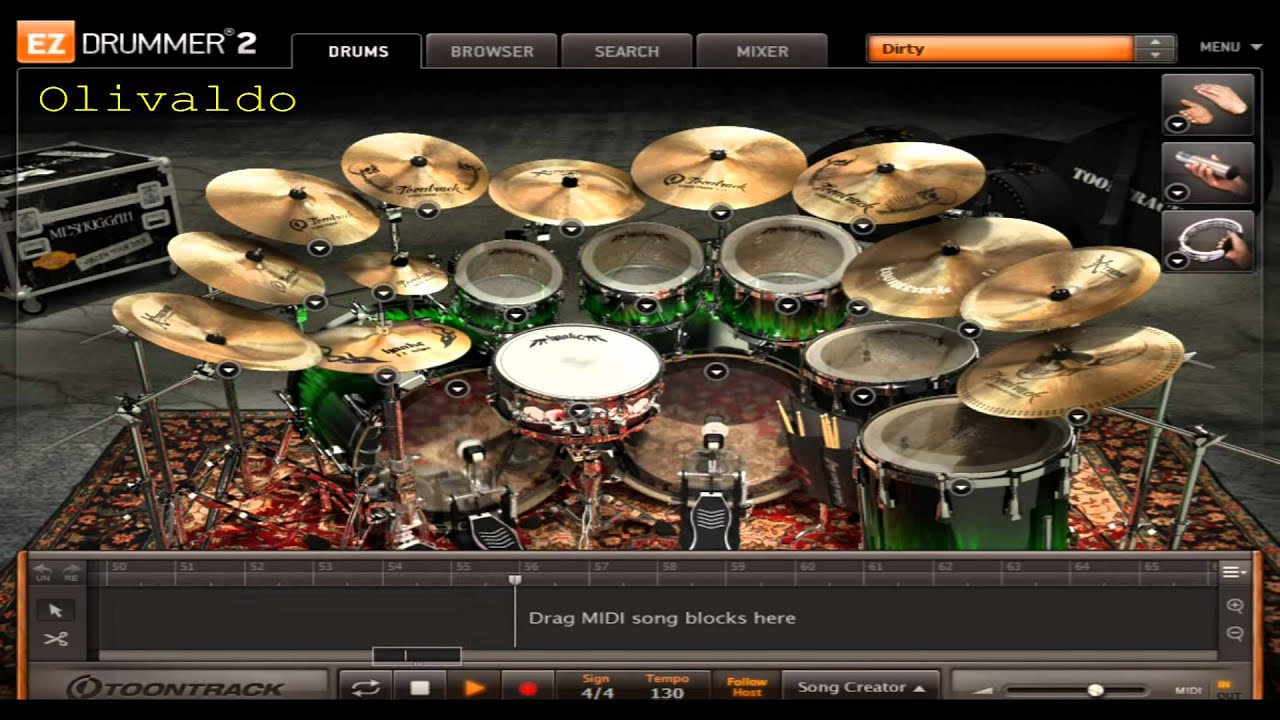This screenshot has height=720, width=1280.
Task: Open the right kick drum dropdown arrow
Action: [x=717, y=371]
